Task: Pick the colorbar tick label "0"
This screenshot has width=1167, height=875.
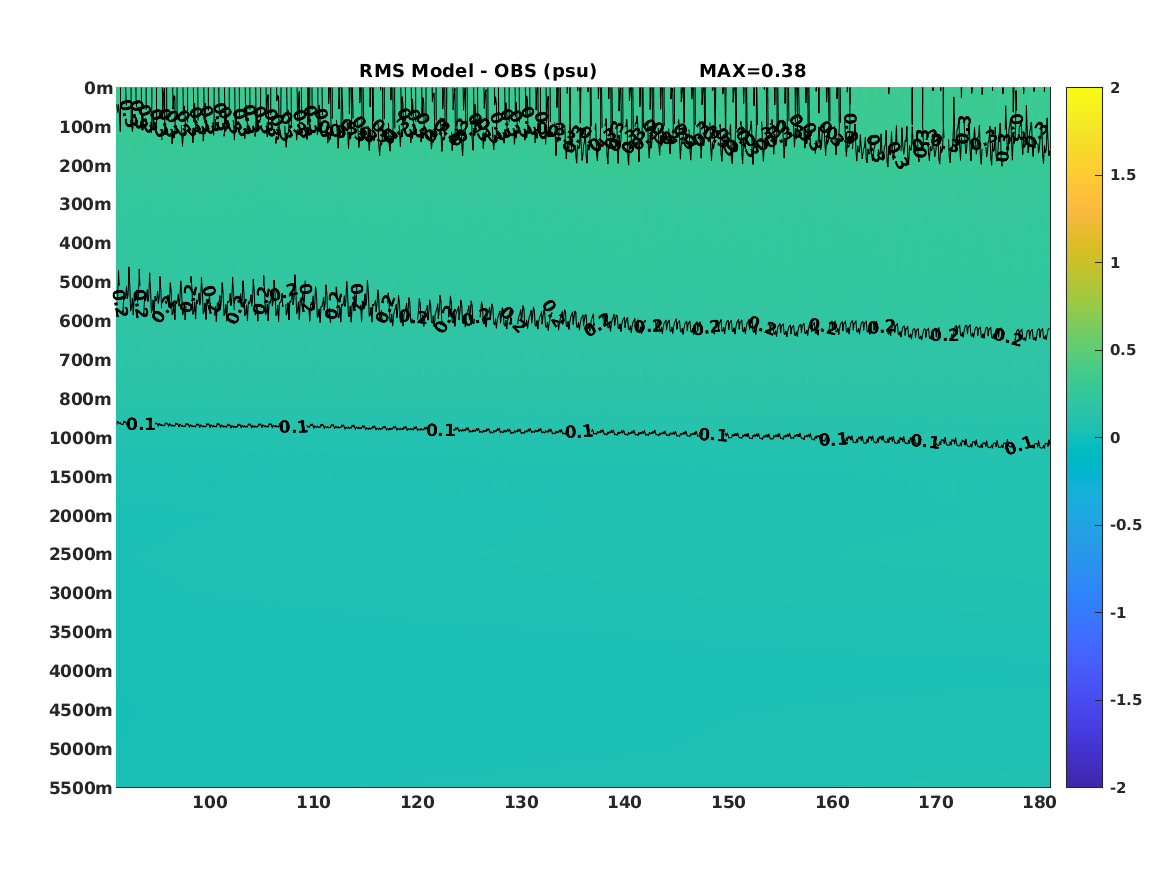Action: (x=1115, y=438)
